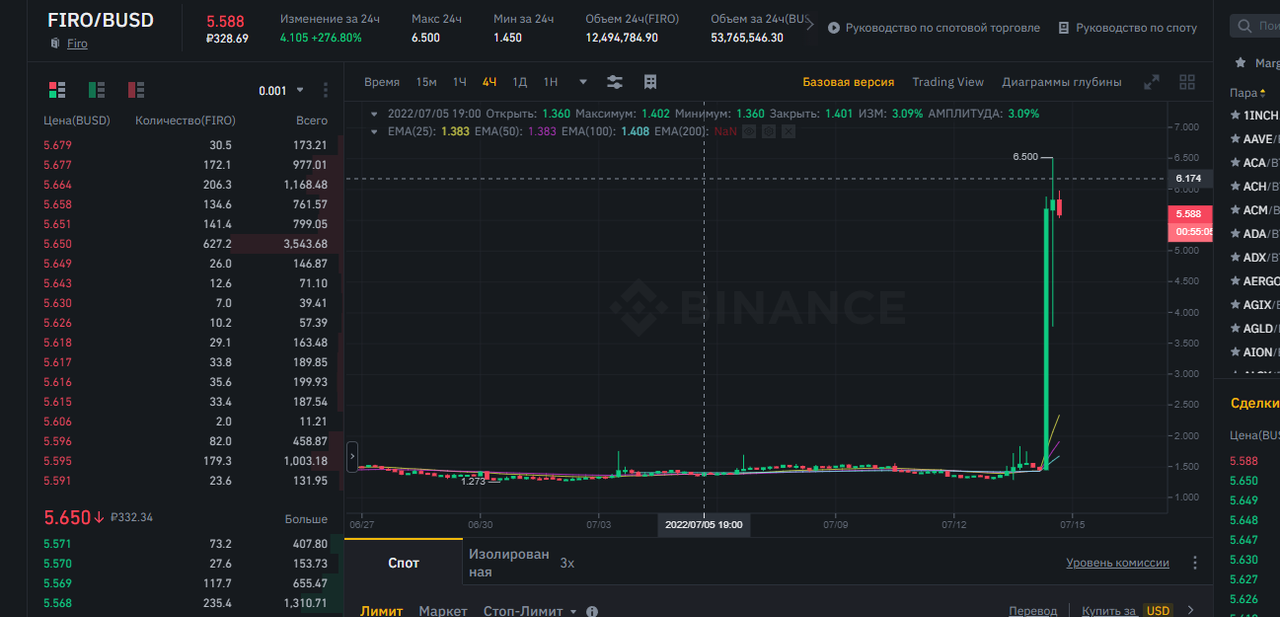The image size is (1280, 617).
Task: Click Перевод transfer link
Action: (x=1033, y=611)
